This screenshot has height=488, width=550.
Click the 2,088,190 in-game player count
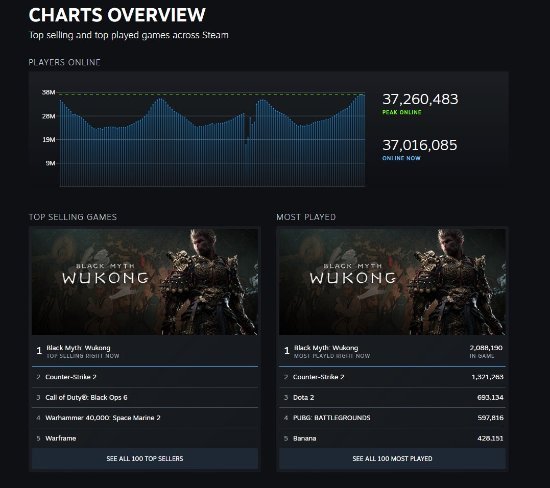coord(486,348)
